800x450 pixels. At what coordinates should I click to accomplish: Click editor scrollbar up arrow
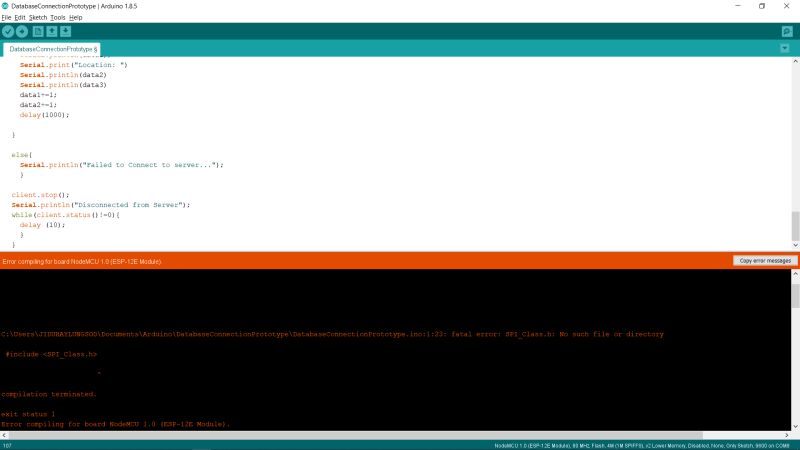click(x=795, y=61)
